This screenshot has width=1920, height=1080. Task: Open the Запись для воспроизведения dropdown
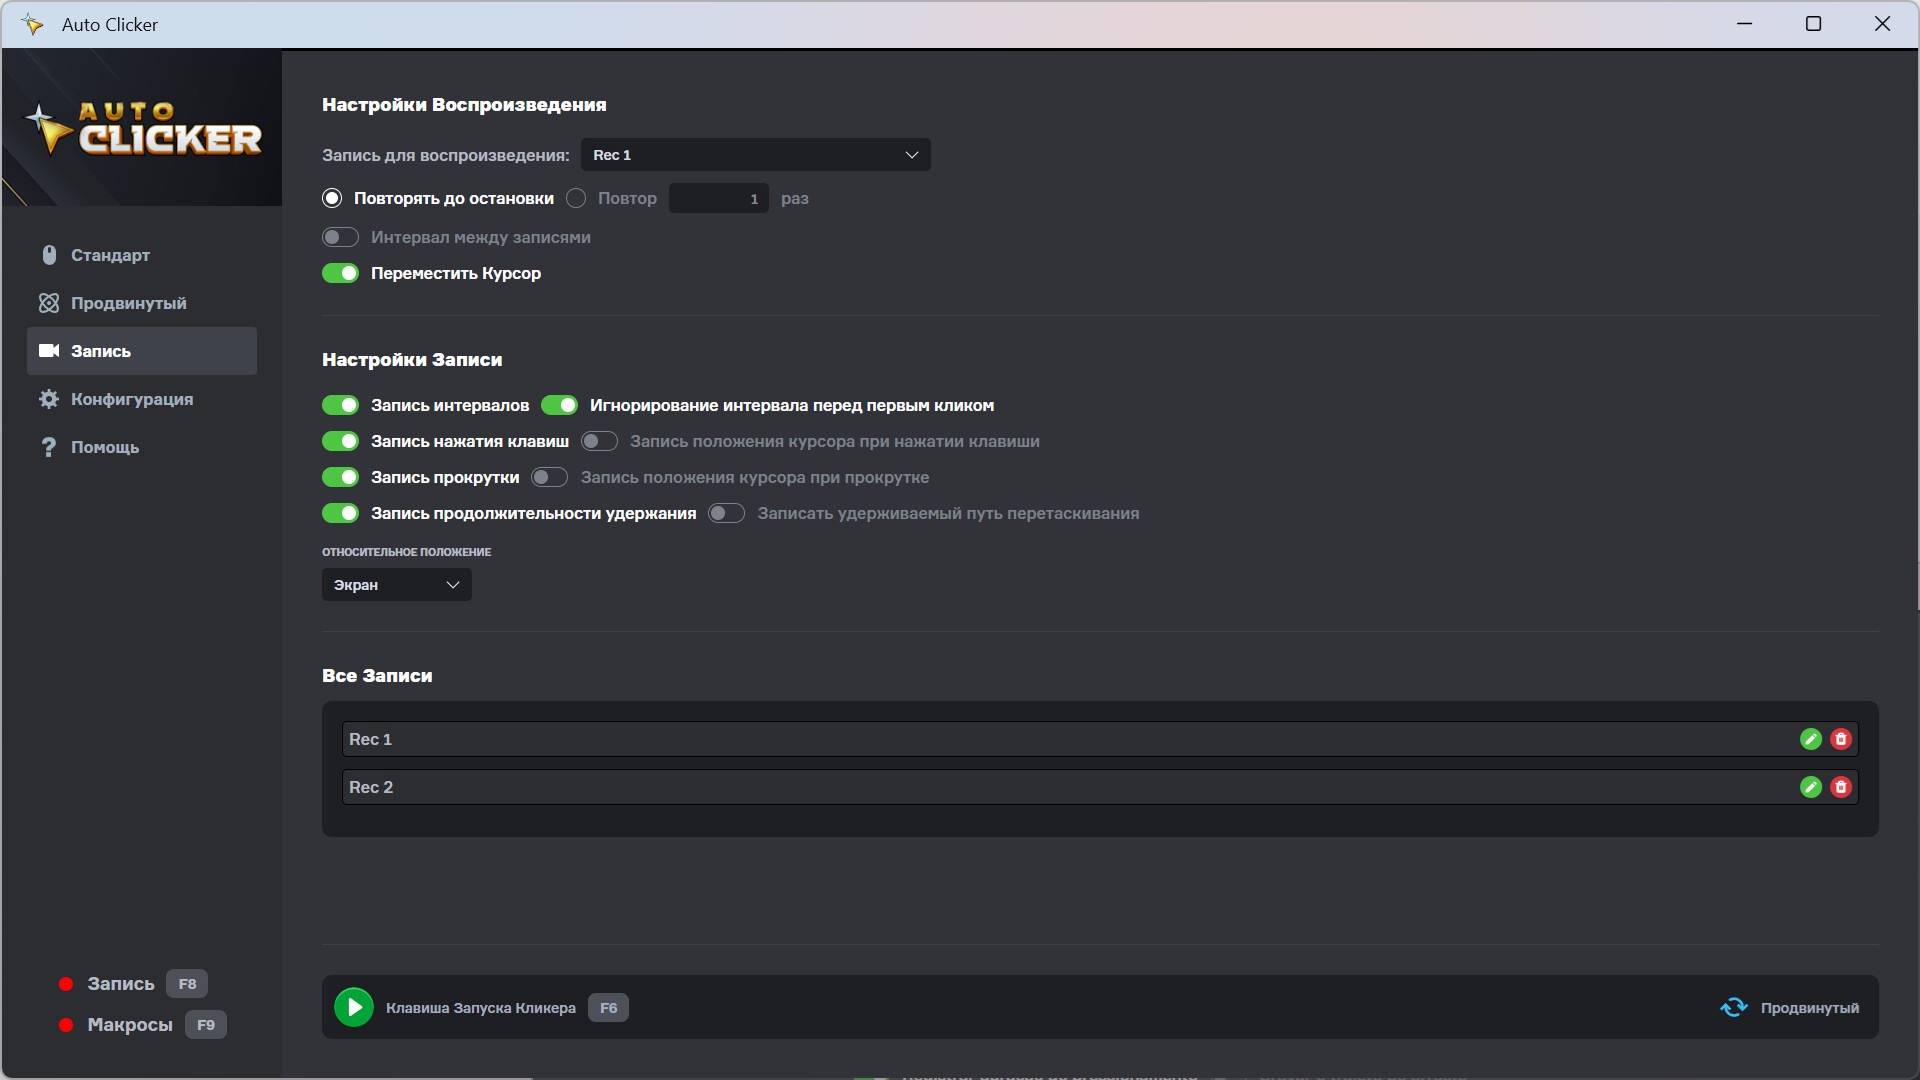pos(755,154)
